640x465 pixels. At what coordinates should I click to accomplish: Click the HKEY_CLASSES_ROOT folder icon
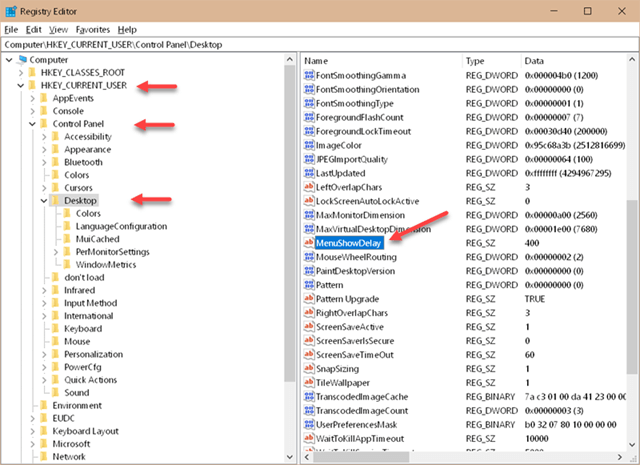(x=32, y=73)
